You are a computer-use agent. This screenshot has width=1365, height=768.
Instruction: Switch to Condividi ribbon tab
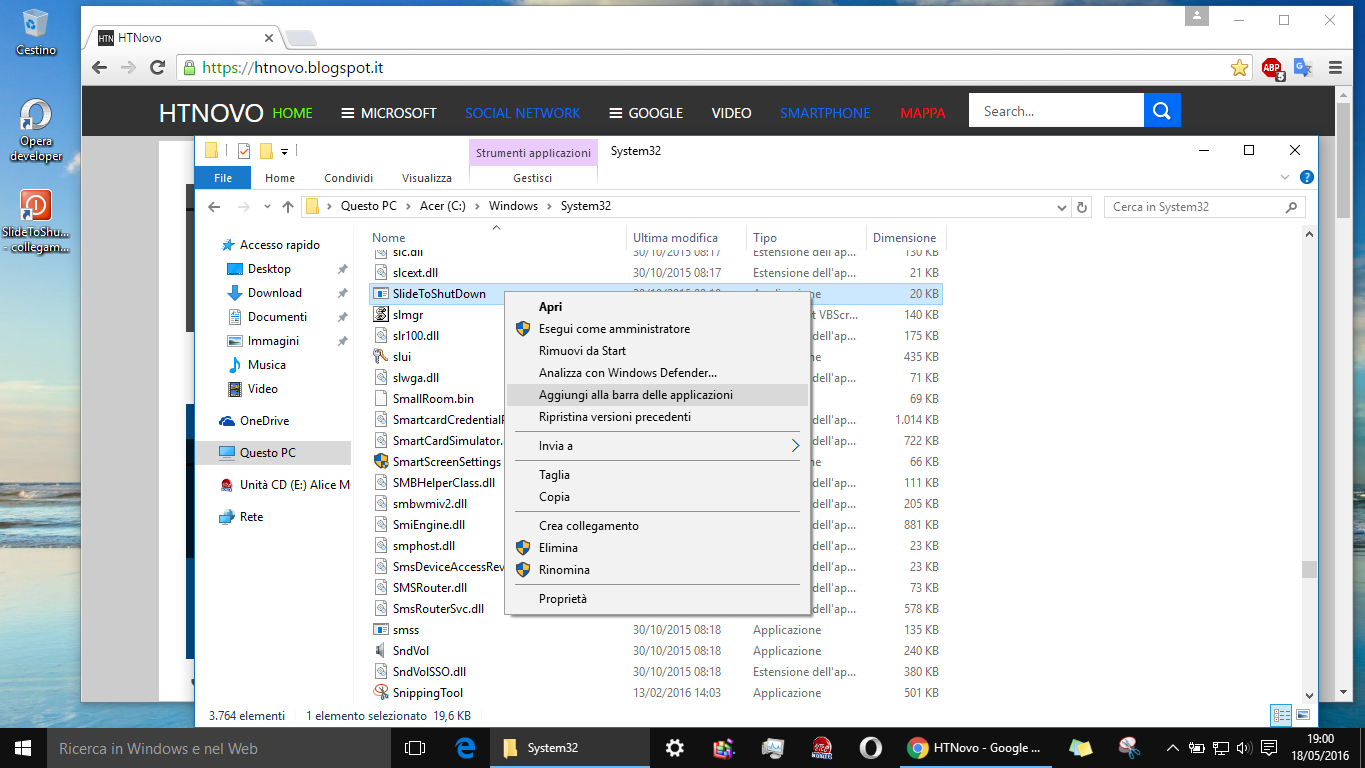[x=348, y=178]
